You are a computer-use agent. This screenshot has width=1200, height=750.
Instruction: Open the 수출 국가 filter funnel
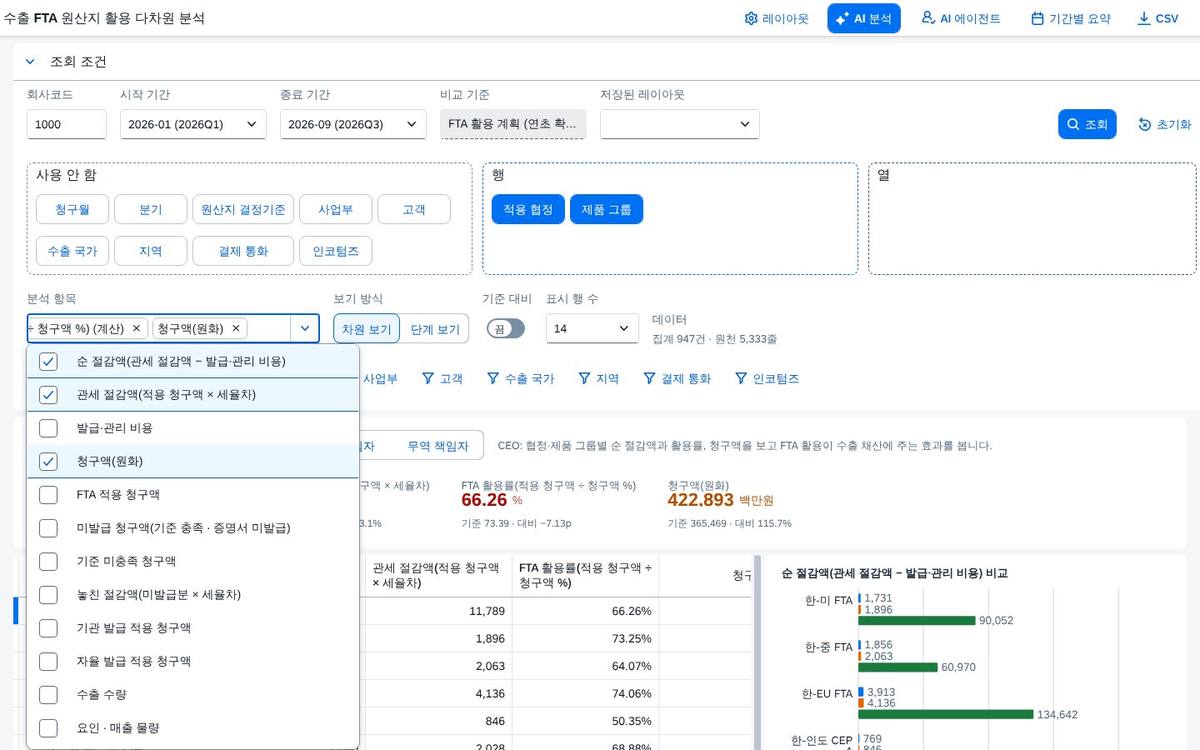tap(520, 379)
